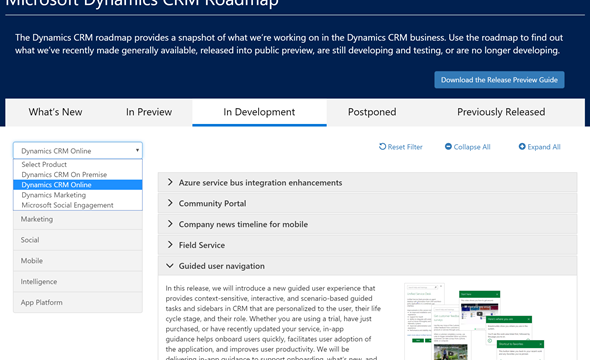This screenshot has height=360, width=590.
Task: Choose Dynamics Marketing option
Action: [x=78, y=195]
